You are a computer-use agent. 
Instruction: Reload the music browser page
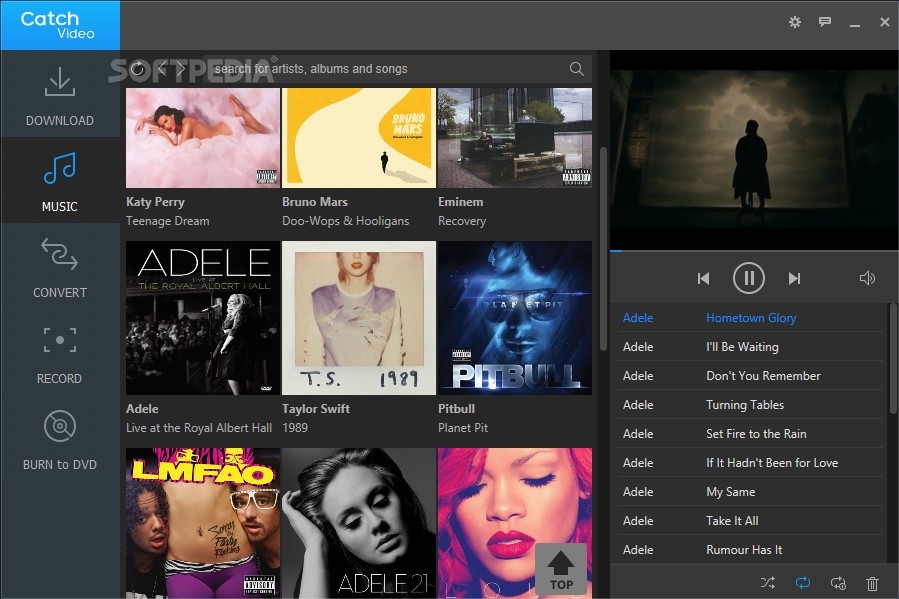[x=138, y=69]
